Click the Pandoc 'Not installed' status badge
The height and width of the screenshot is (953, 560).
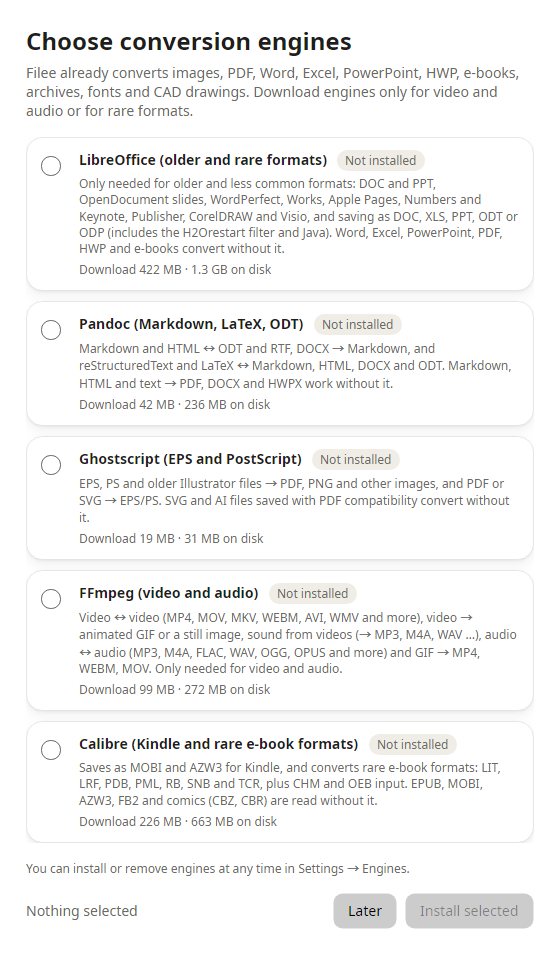point(358,325)
